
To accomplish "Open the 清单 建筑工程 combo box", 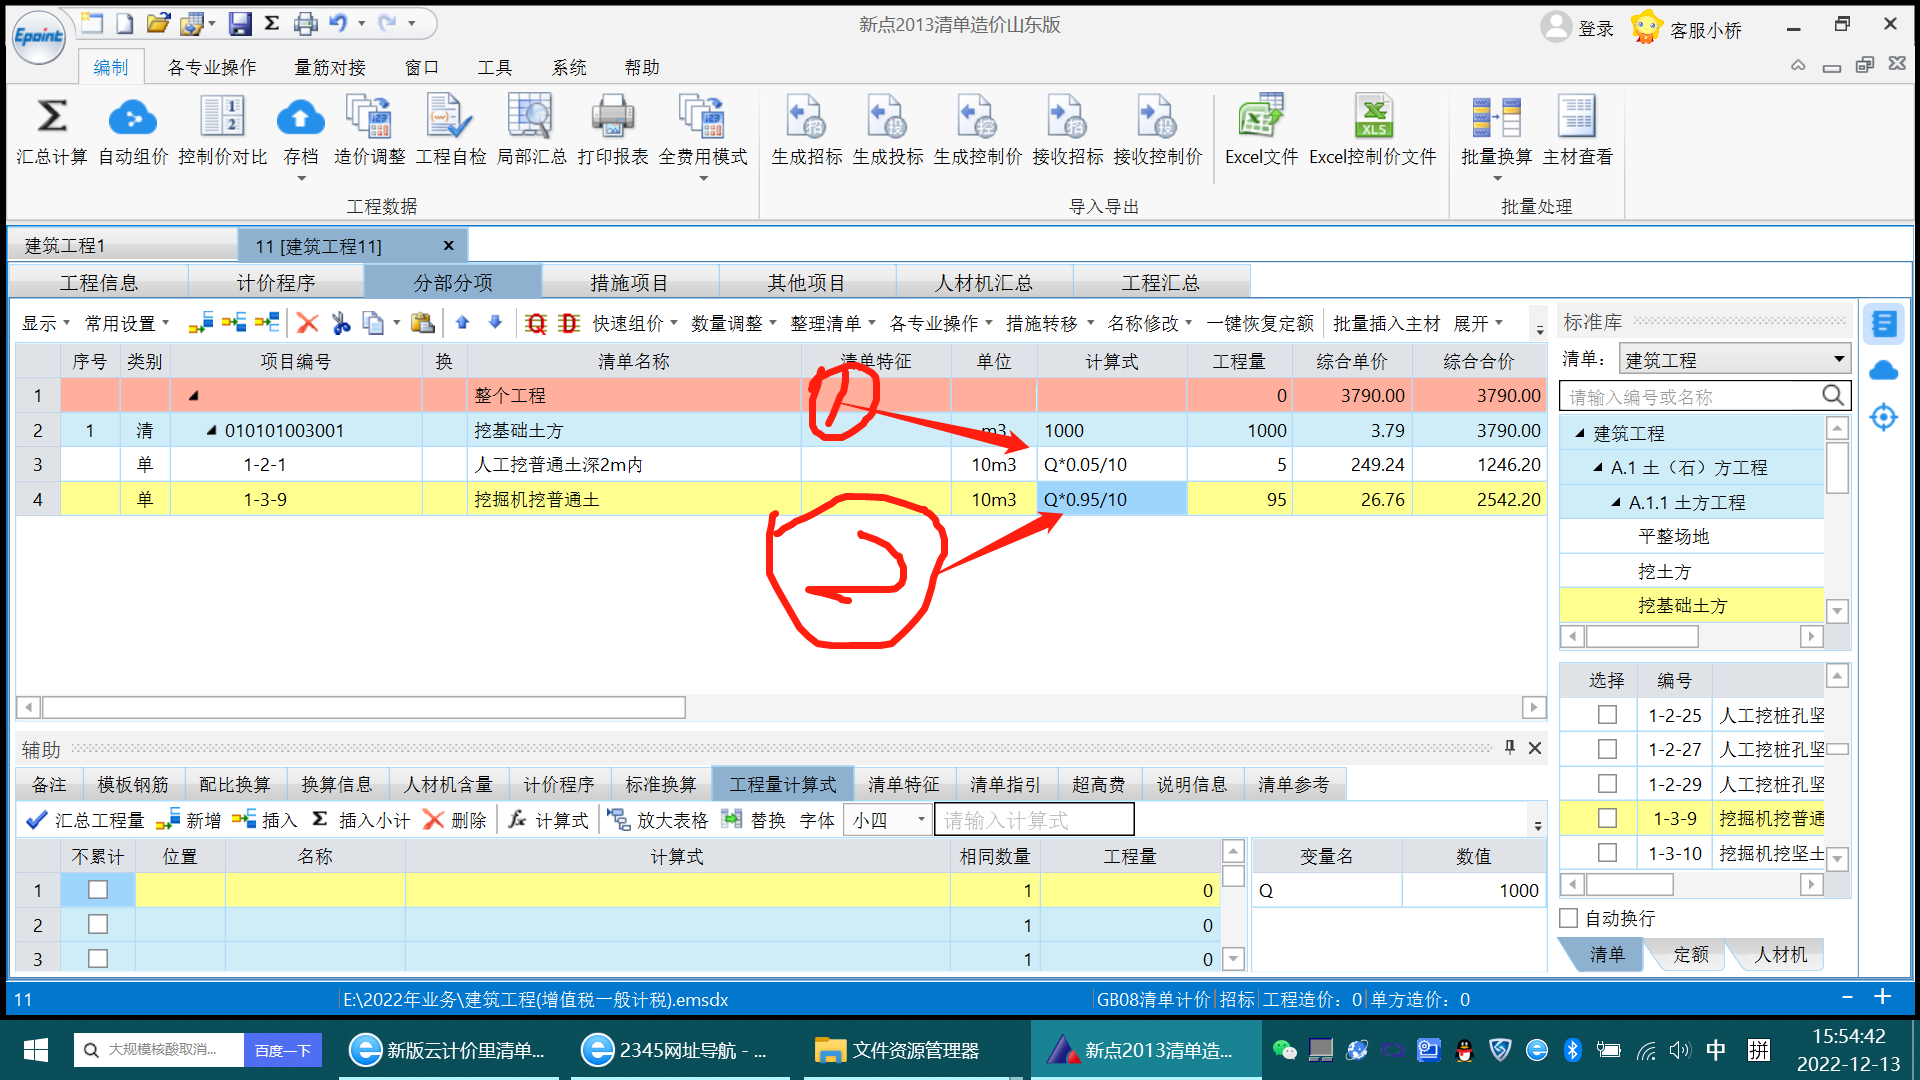I will click(1733, 359).
